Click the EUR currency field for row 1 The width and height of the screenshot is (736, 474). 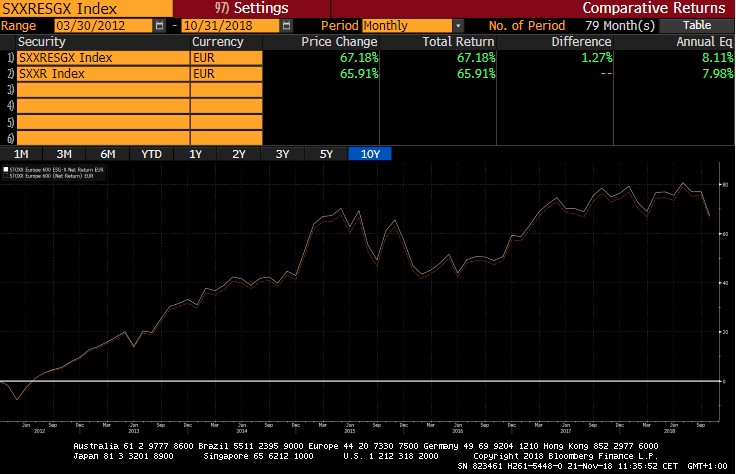click(x=227, y=58)
